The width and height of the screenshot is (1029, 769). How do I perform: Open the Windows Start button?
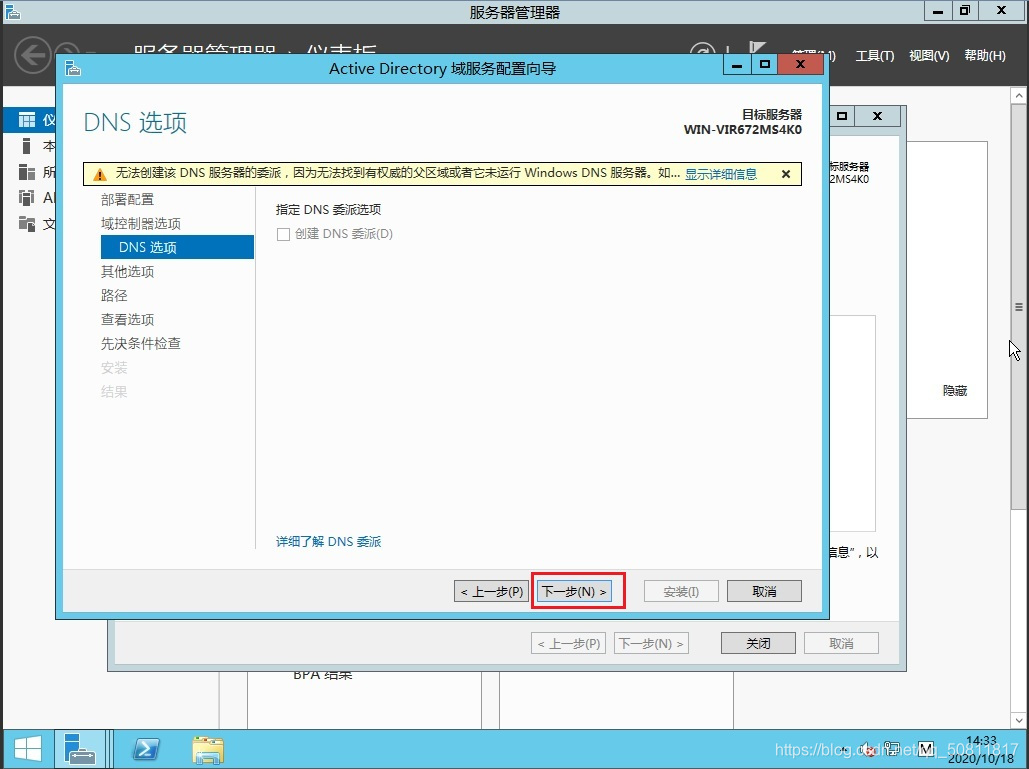pos(28,749)
